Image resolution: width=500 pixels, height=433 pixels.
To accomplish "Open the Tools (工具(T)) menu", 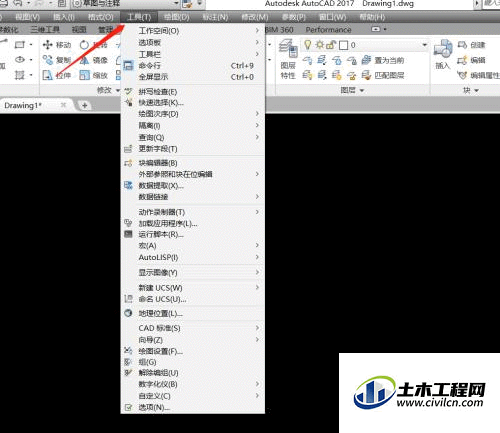I will point(139,17).
